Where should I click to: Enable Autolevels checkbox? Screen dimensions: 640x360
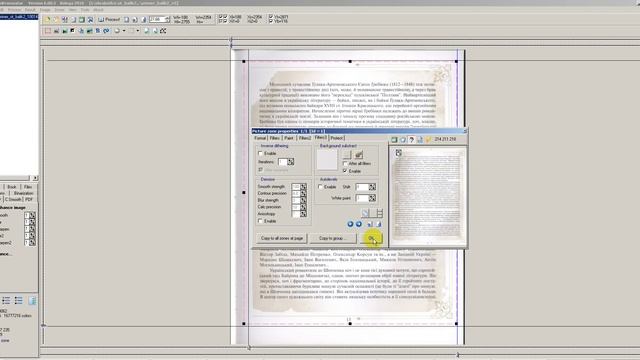[x=320, y=187]
